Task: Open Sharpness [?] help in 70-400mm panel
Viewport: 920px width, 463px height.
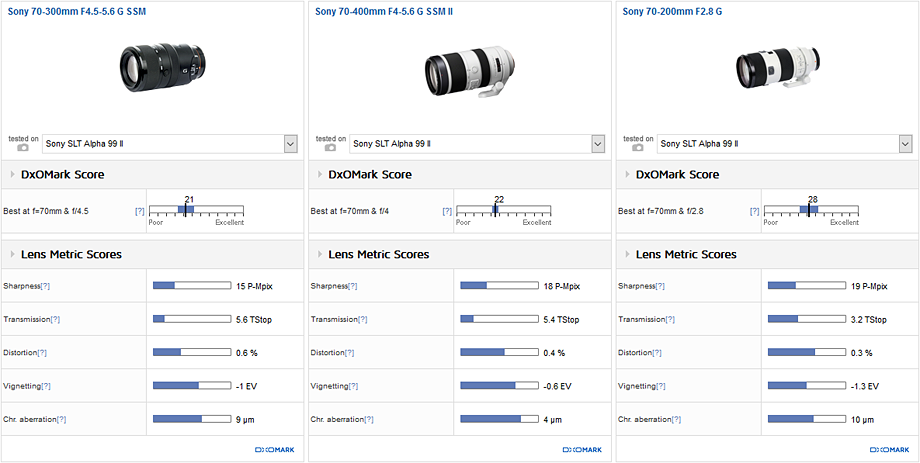Action: (353, 286)
